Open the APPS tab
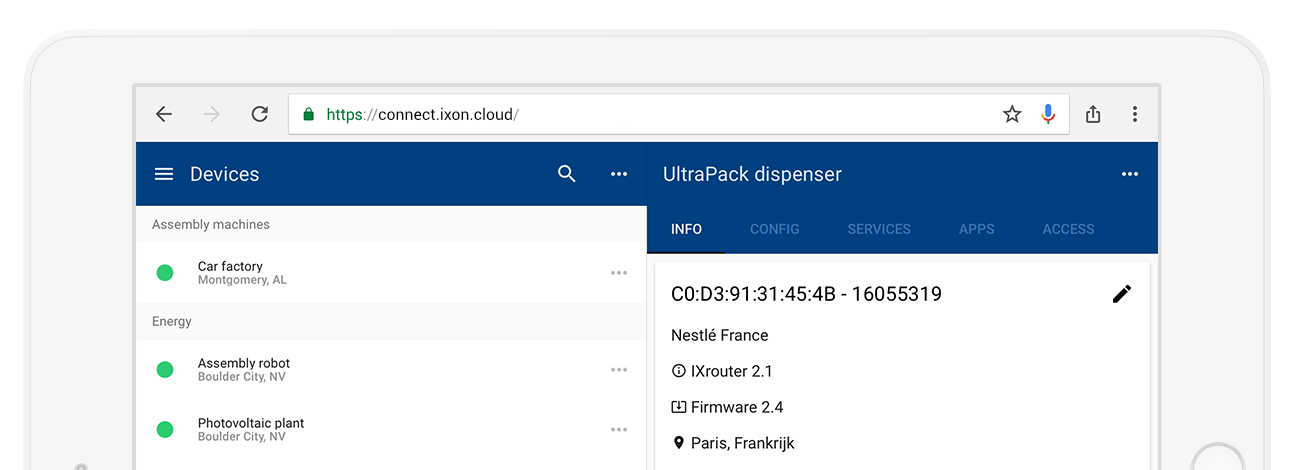This screenshot has height=470, width=1300. 977,229
